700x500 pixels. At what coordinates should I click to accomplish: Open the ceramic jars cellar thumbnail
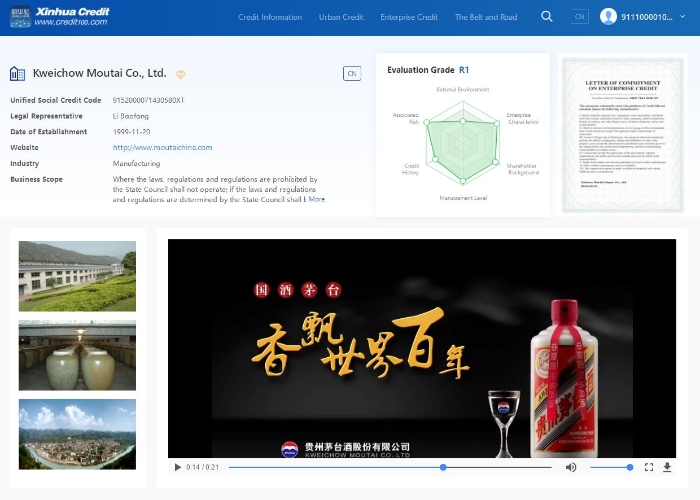(77, 355)
